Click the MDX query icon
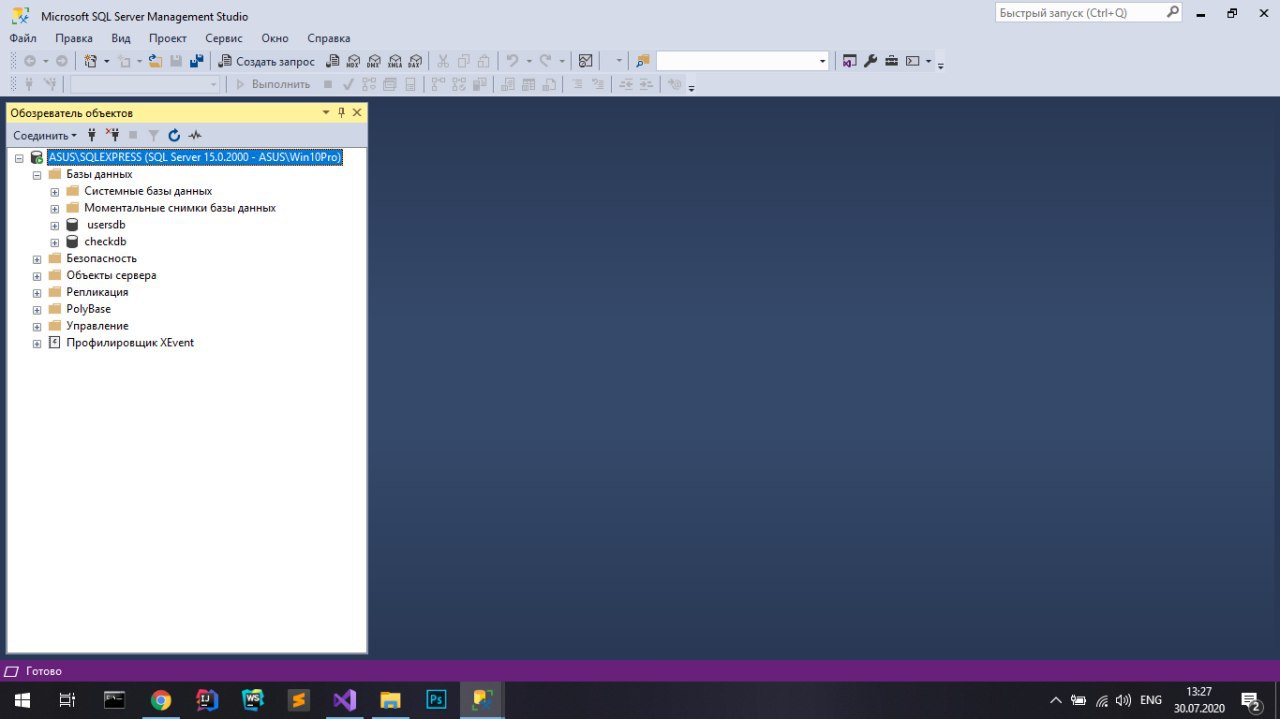Screen dimensions: 1280x719 352,61
